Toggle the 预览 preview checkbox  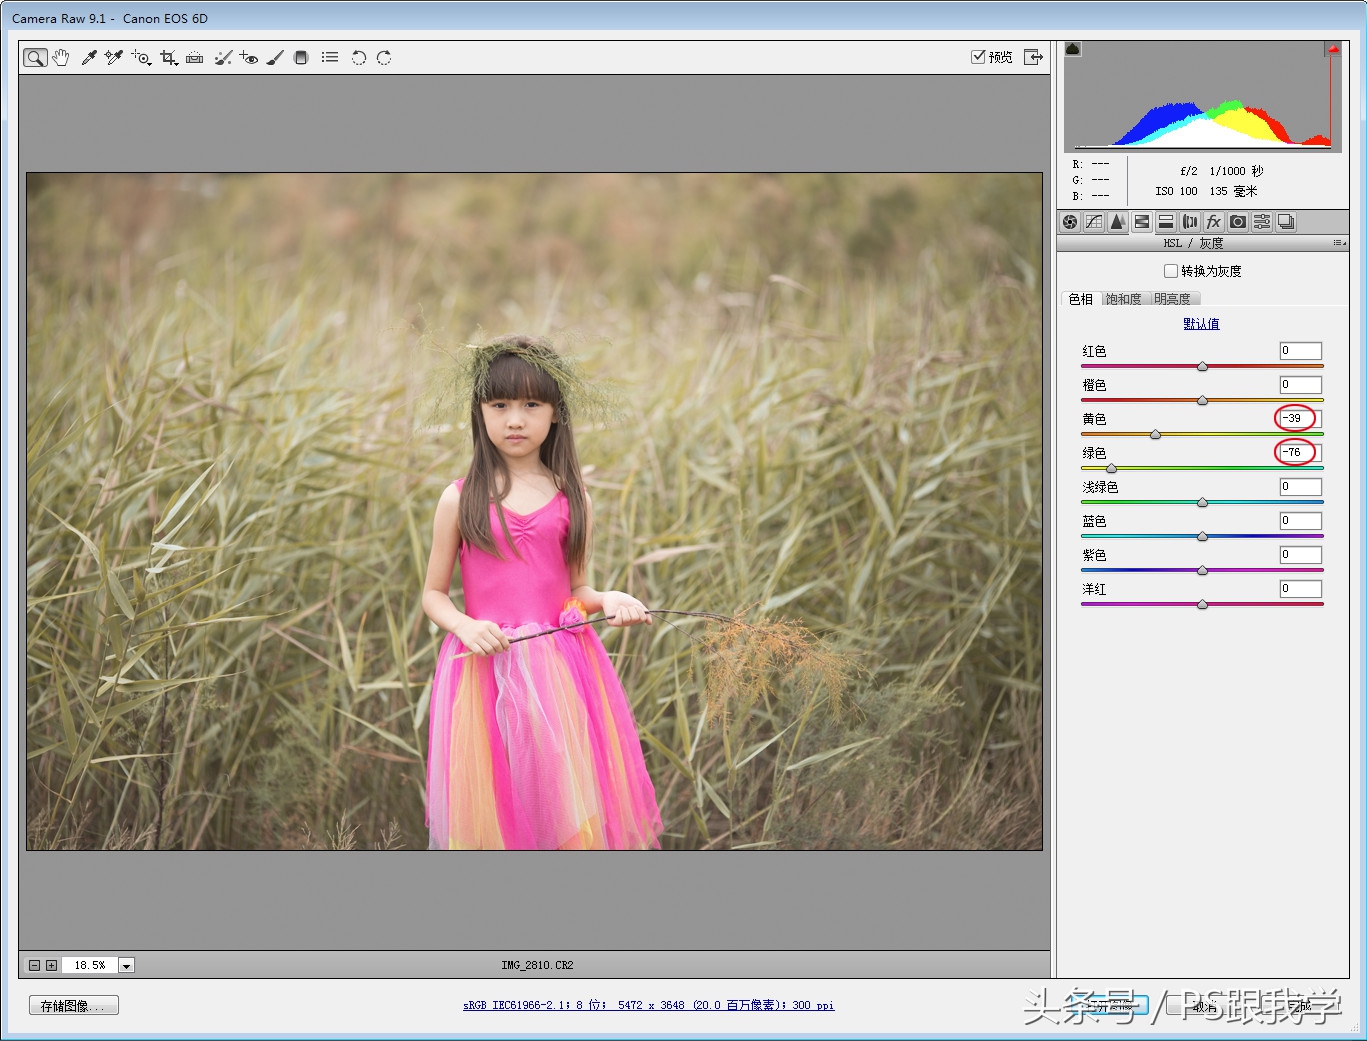[978, 57]
